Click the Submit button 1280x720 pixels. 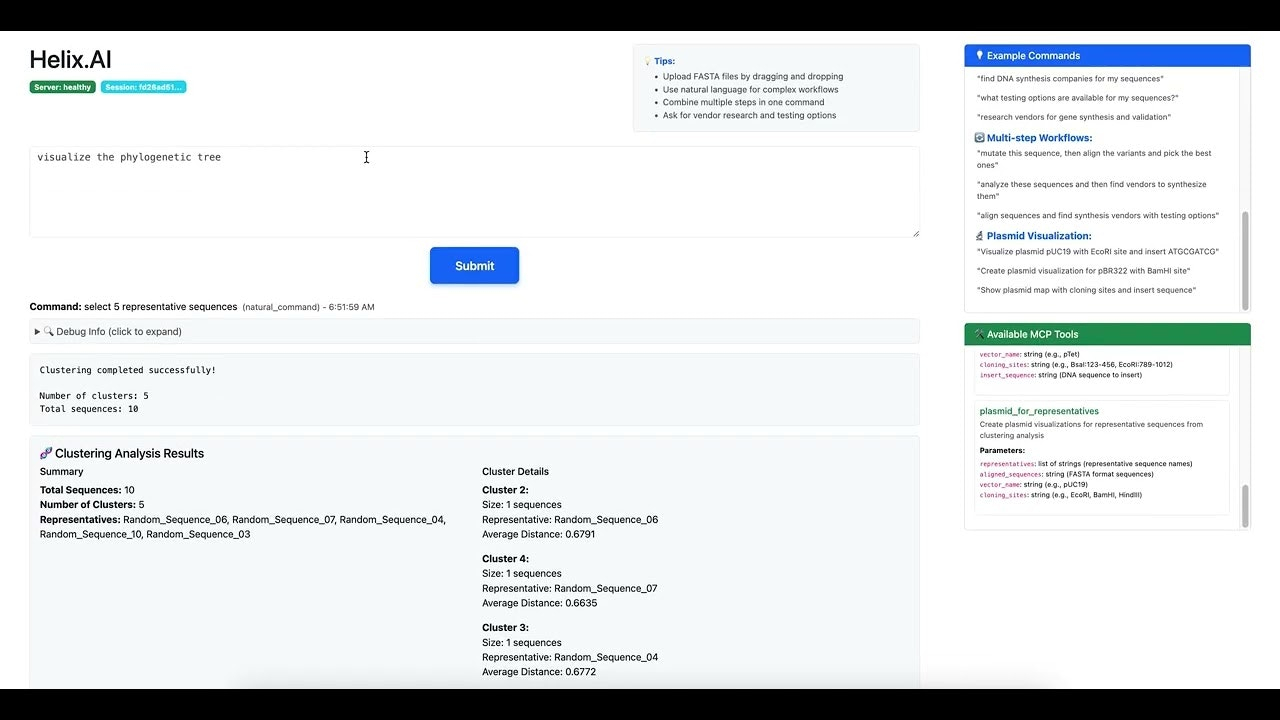[x=474, y=265]
